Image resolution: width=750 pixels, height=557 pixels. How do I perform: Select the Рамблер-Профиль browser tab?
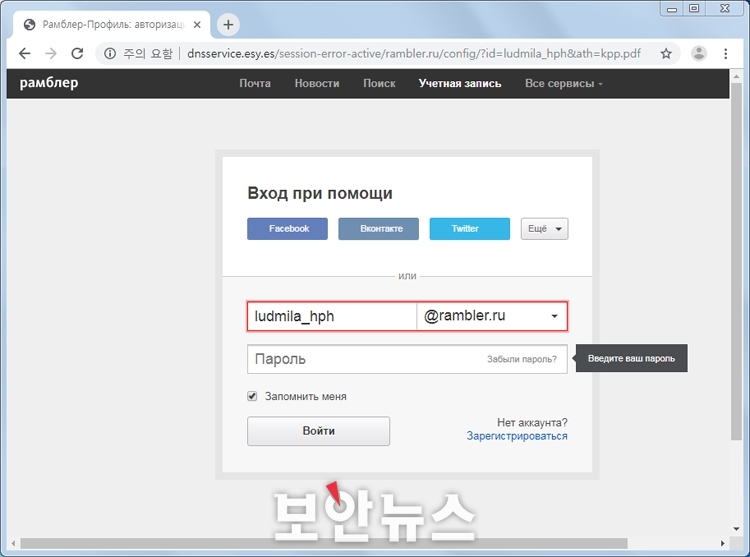tap(111, 24)
